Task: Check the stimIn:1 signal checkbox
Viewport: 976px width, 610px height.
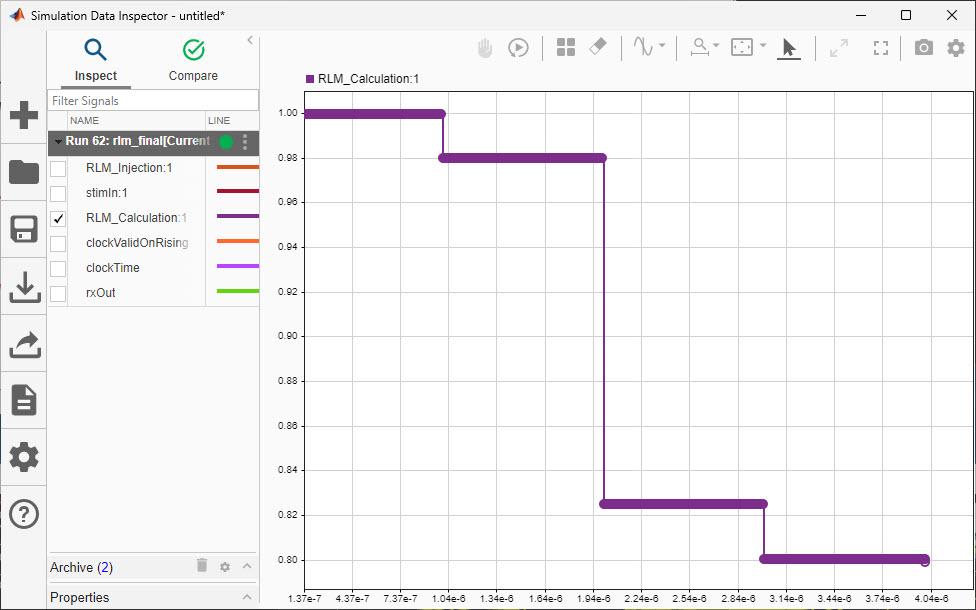Action: 57,192
